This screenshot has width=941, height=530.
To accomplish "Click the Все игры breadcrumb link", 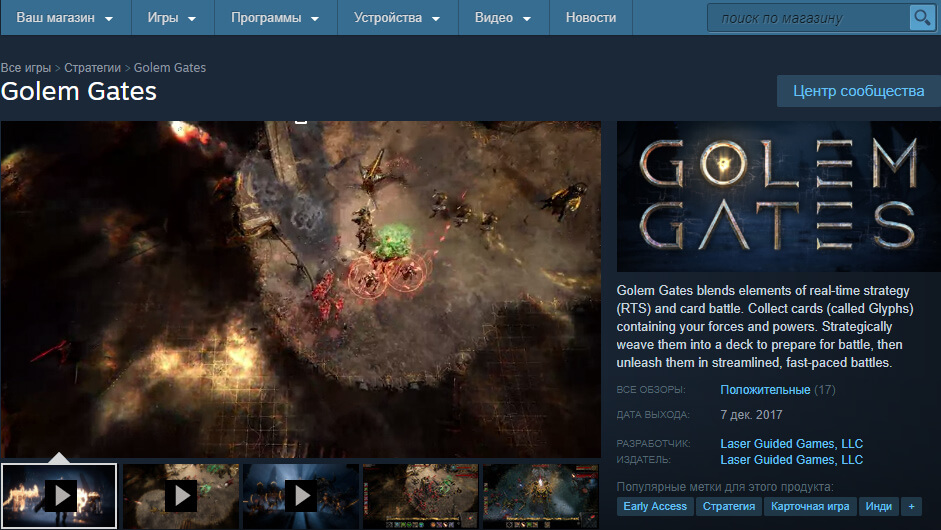I will click(26, 68).
